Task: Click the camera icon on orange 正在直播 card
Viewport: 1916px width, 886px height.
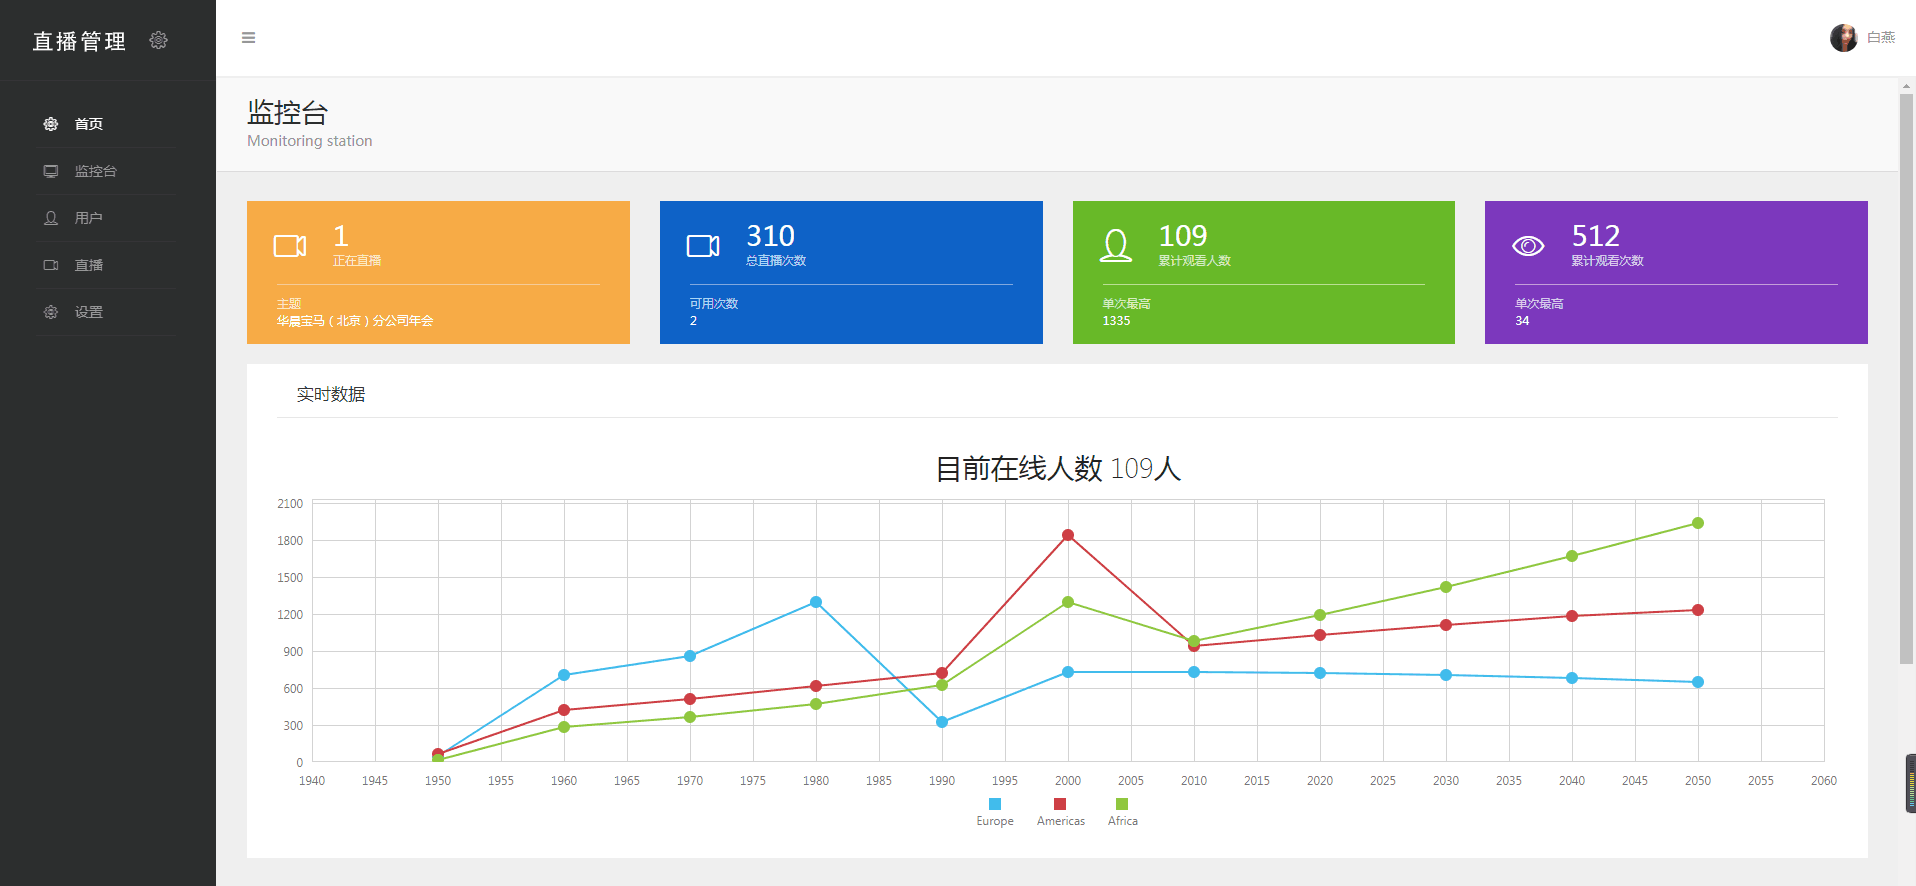Action: coord(290,246)
